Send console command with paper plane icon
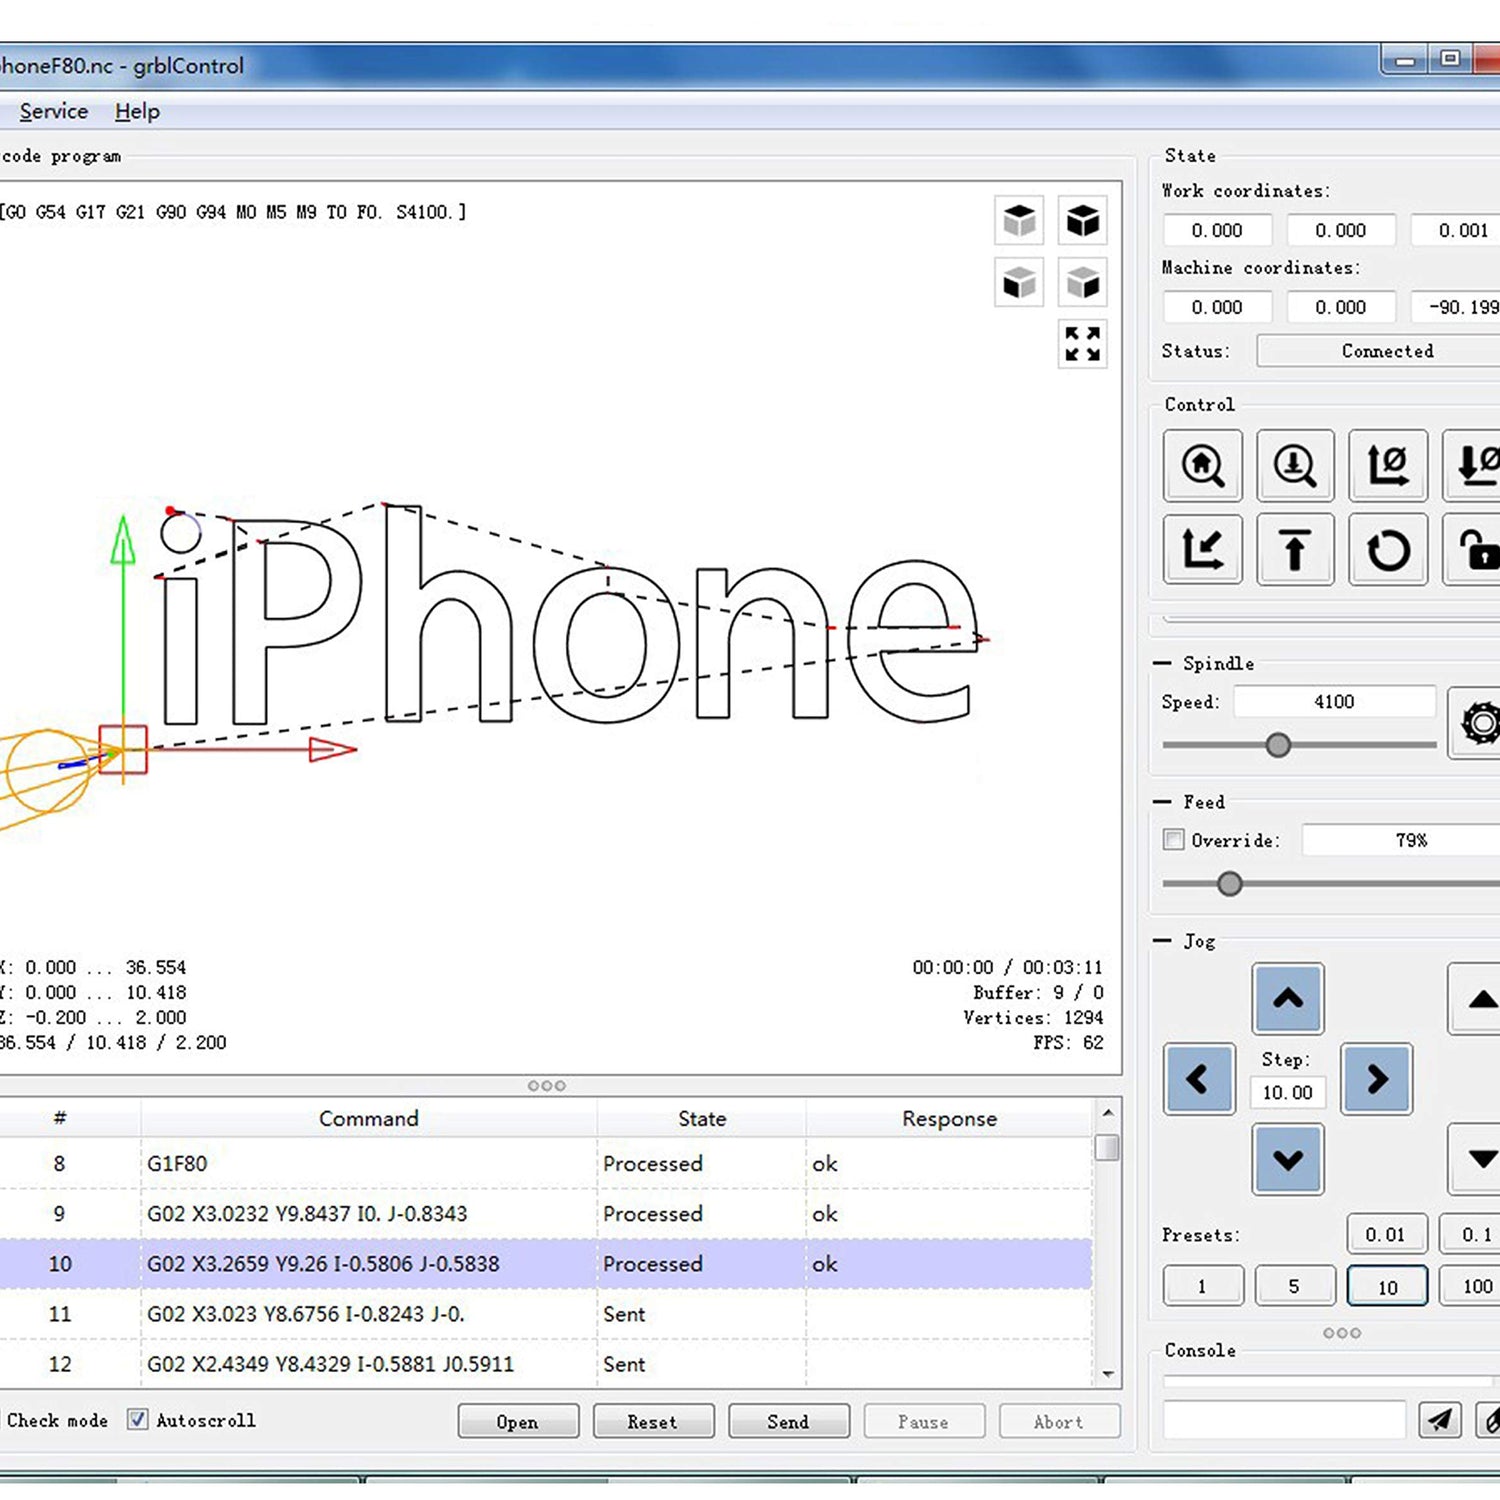Screen dimensions: 1500x1500 click(x=1439, y=1420)
